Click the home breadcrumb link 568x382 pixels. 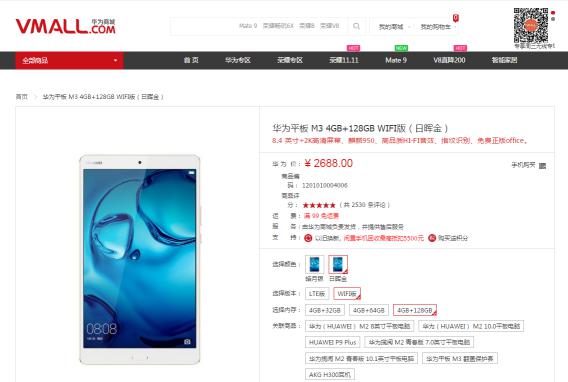click(x=21, y=97)
